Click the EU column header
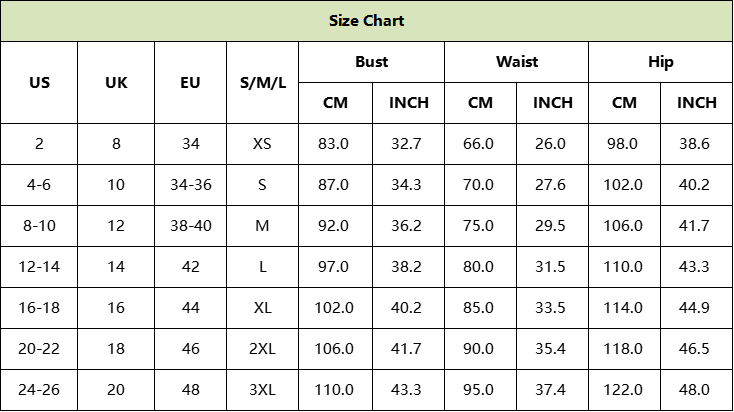The image size is (734, 412). click(191, 82)
